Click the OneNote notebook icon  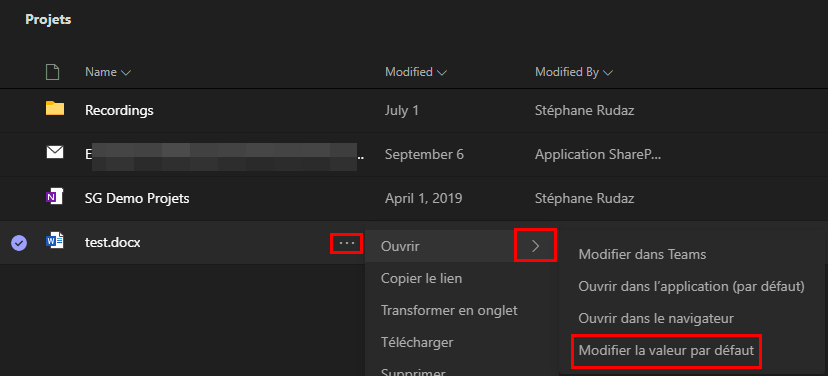coord(54,197)
